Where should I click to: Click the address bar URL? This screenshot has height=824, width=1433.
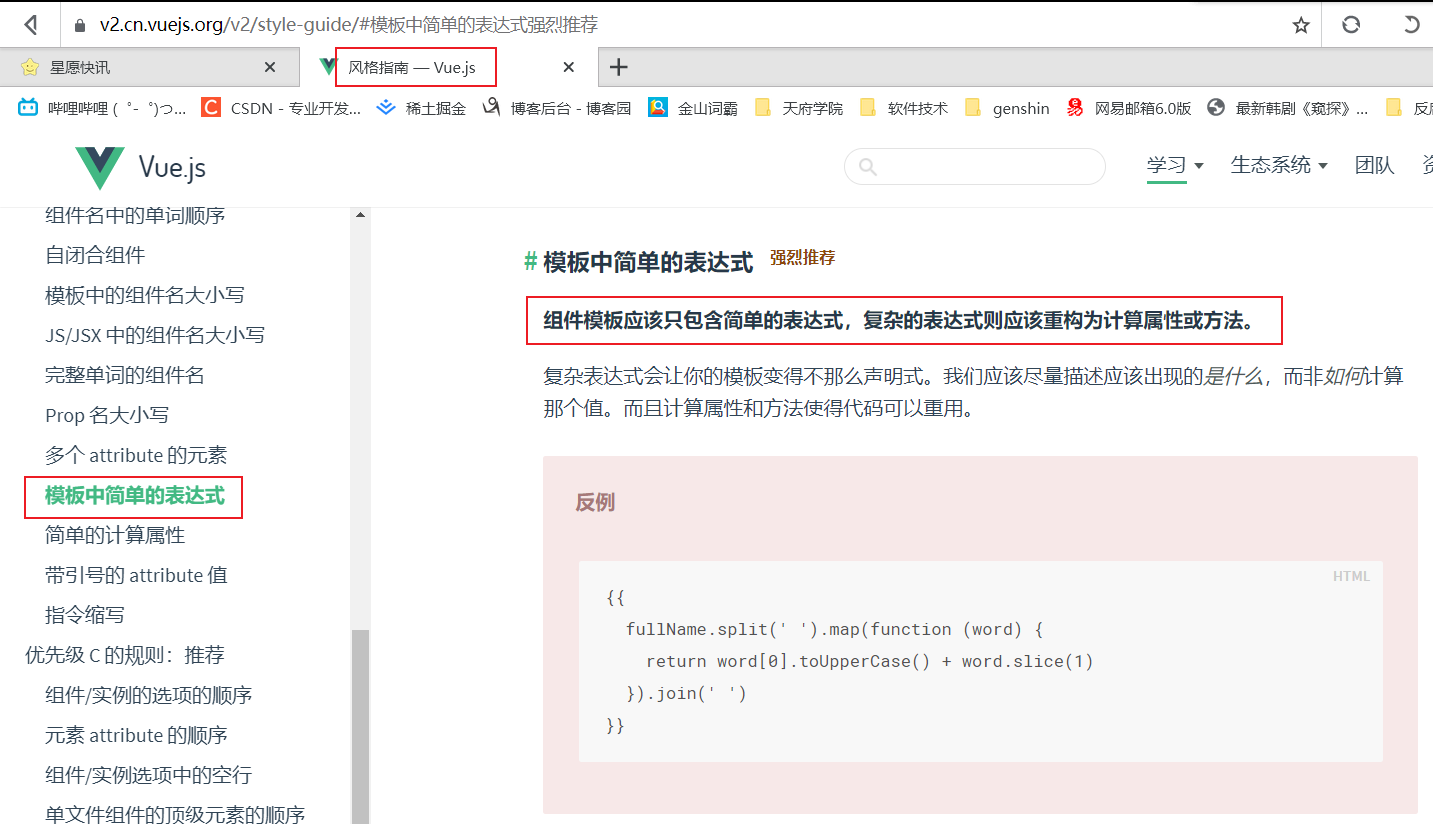point(349,25)
